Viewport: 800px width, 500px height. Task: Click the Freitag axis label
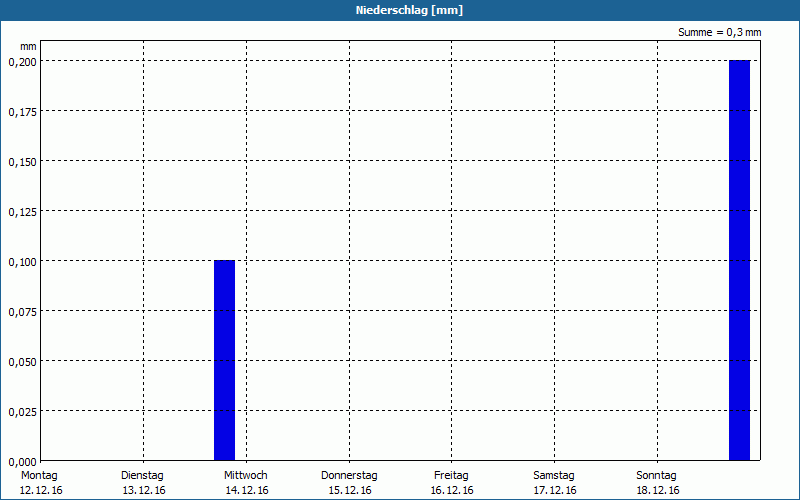coord(451,475)
